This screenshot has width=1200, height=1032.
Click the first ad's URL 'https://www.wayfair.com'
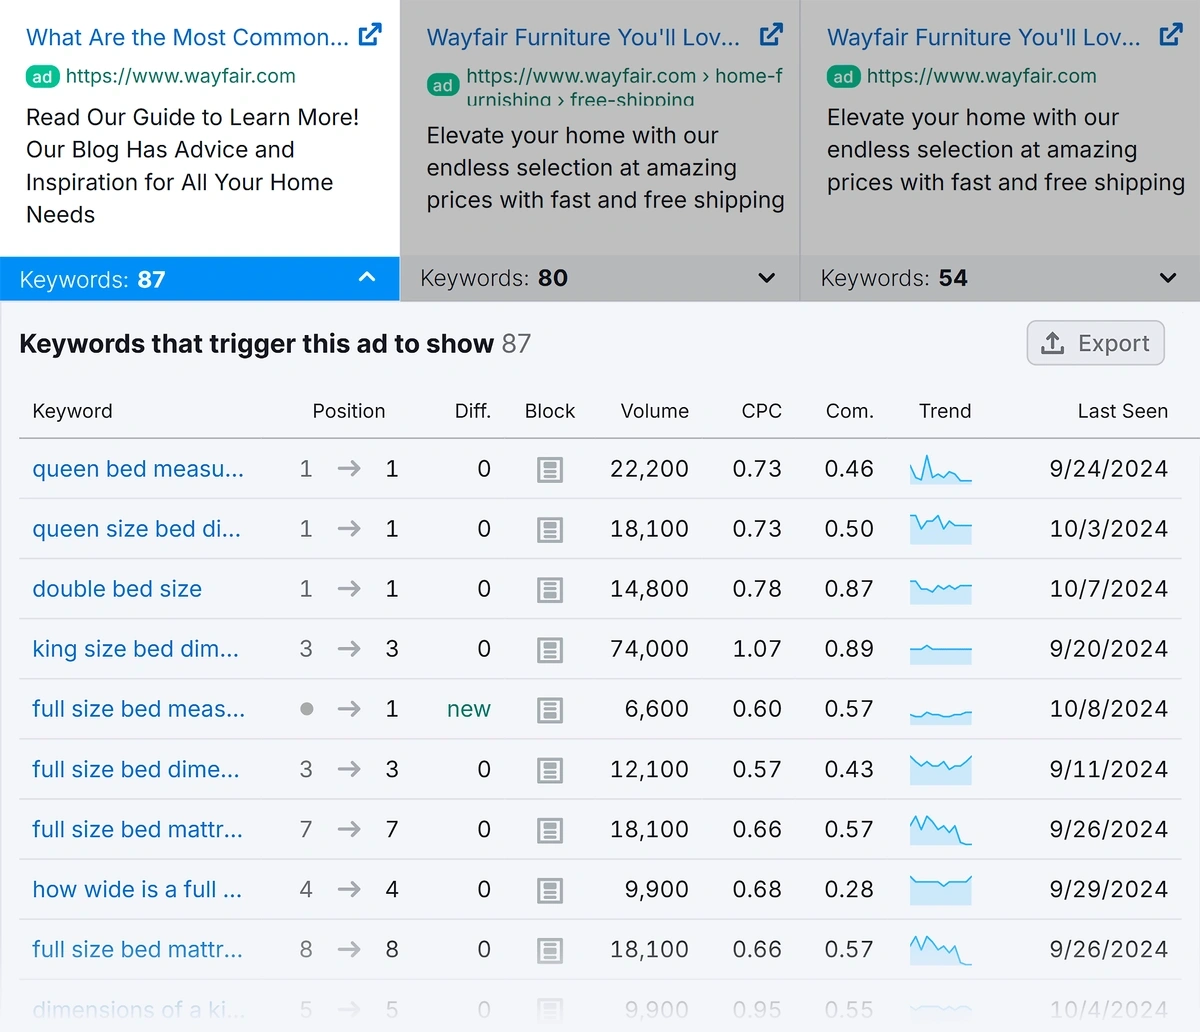coord(181,76)
